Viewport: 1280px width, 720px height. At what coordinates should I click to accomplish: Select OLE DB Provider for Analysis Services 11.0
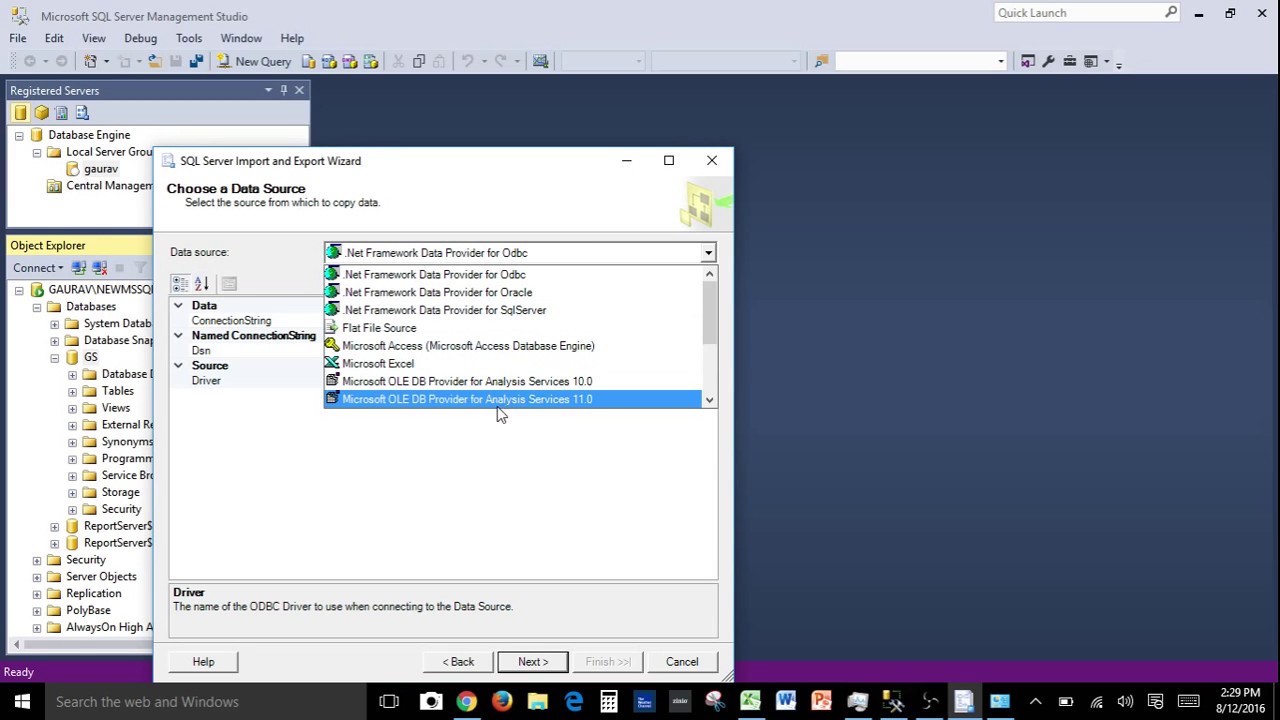[513, 399]
